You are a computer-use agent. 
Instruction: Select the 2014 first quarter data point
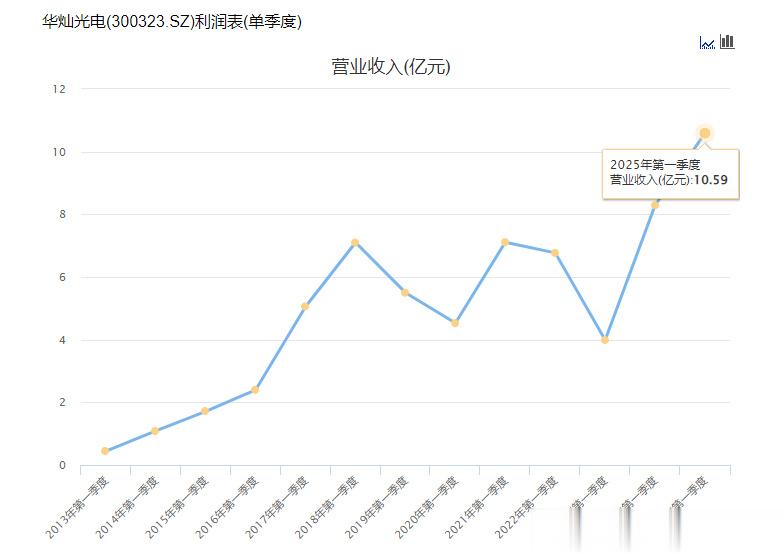pos(155,431)
